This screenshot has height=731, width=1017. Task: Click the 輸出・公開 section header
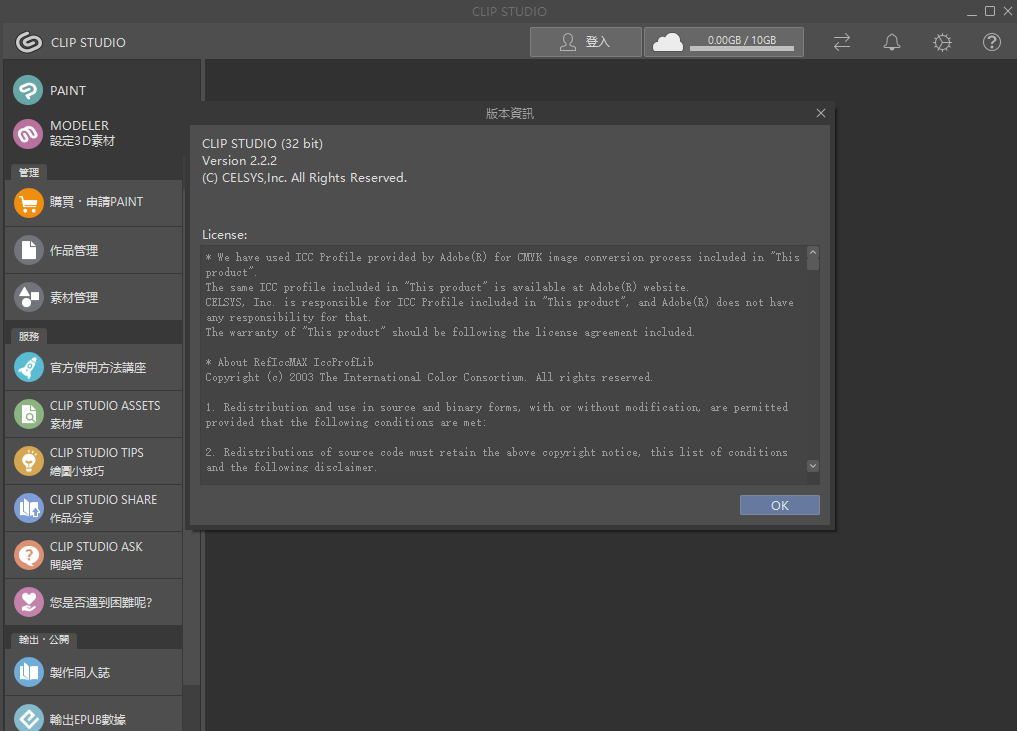(44, 640)
